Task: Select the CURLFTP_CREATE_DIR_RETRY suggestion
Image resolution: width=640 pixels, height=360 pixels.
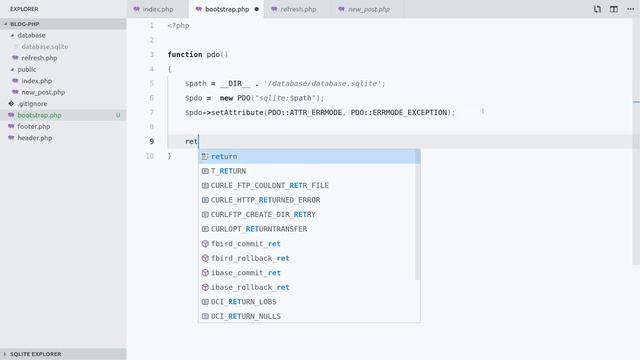Action: (x=309, y=214)
